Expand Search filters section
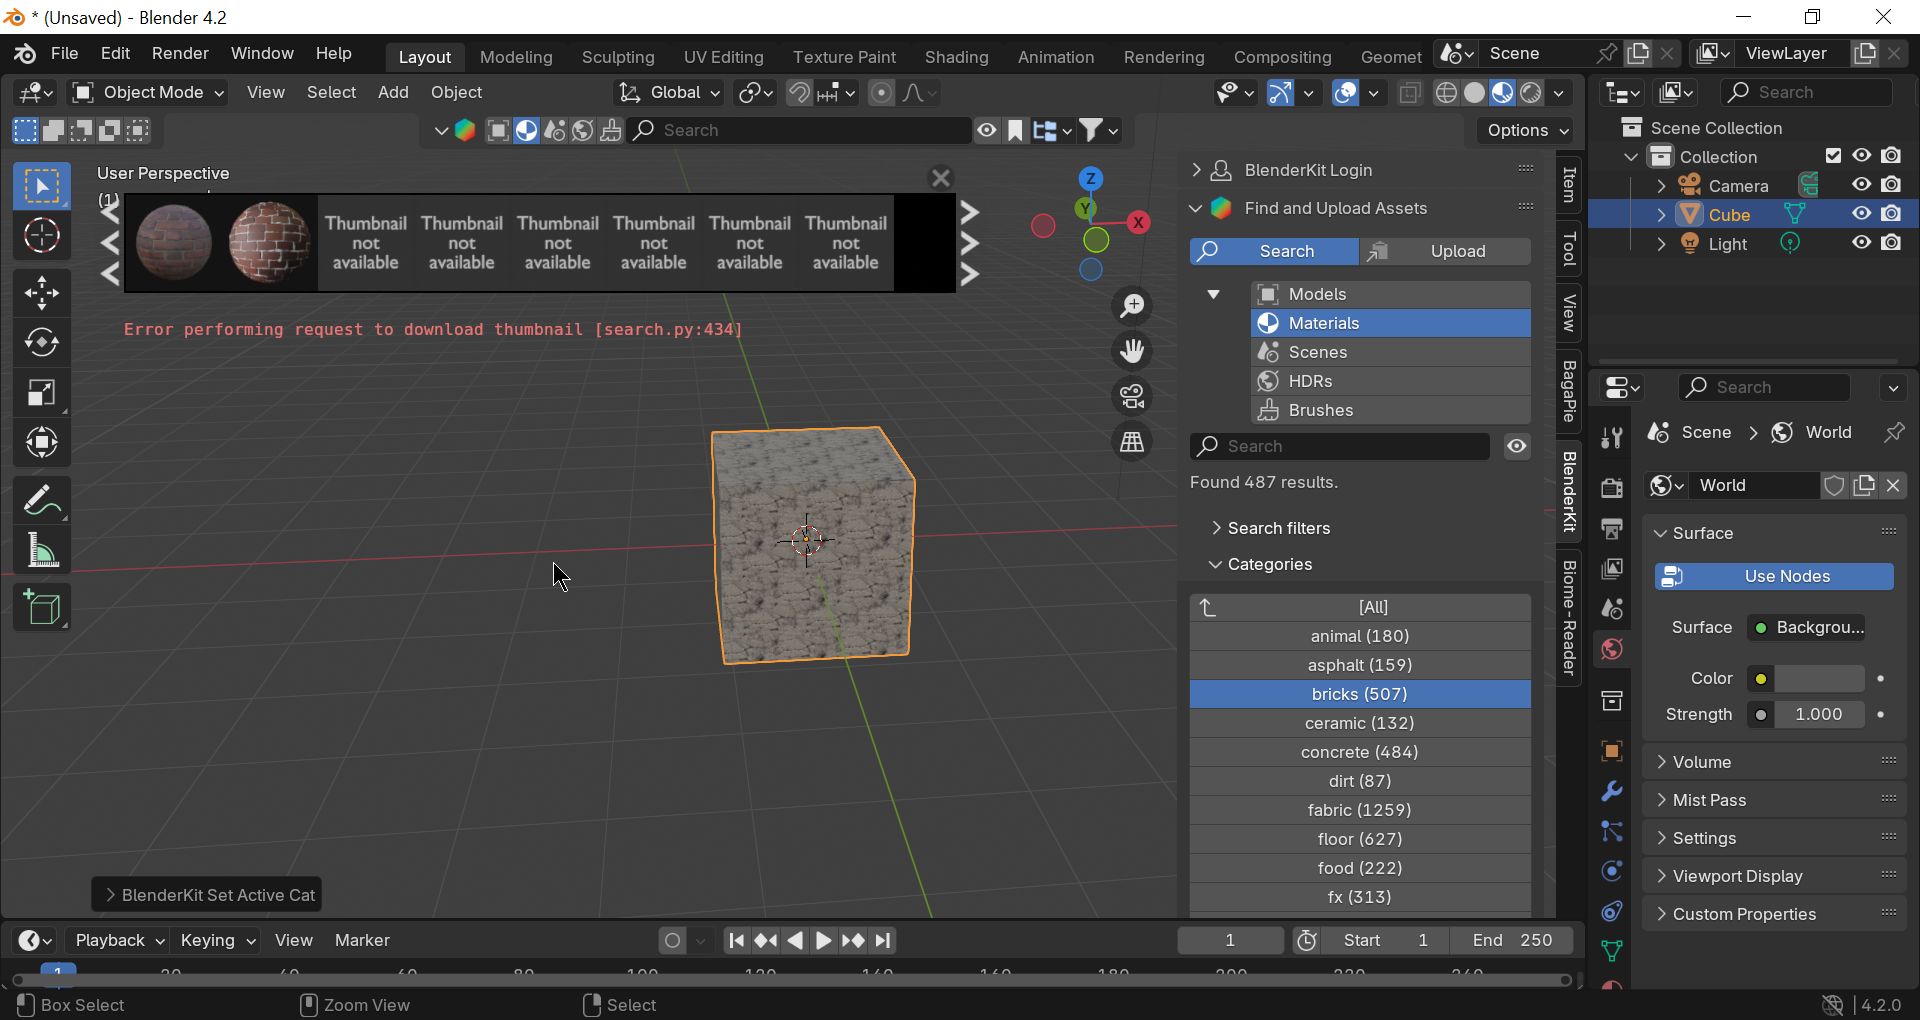Screen dimensions: 1920x1020 click(1278, 528)
